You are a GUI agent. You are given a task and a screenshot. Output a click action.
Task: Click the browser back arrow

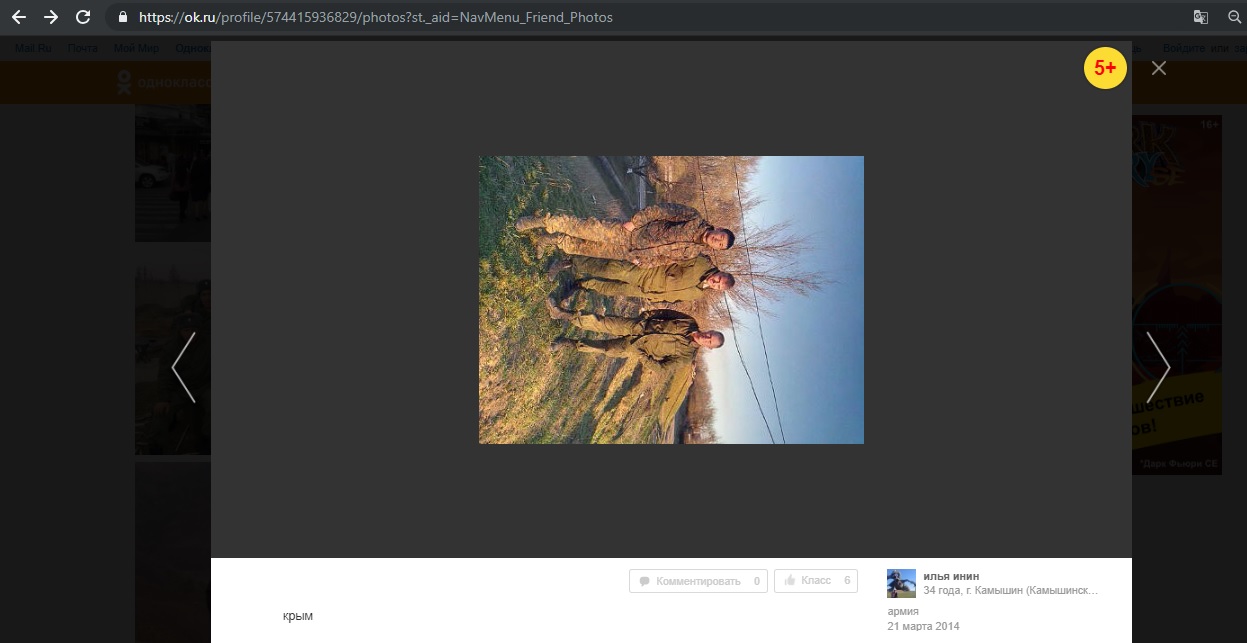tap(19, 17)
